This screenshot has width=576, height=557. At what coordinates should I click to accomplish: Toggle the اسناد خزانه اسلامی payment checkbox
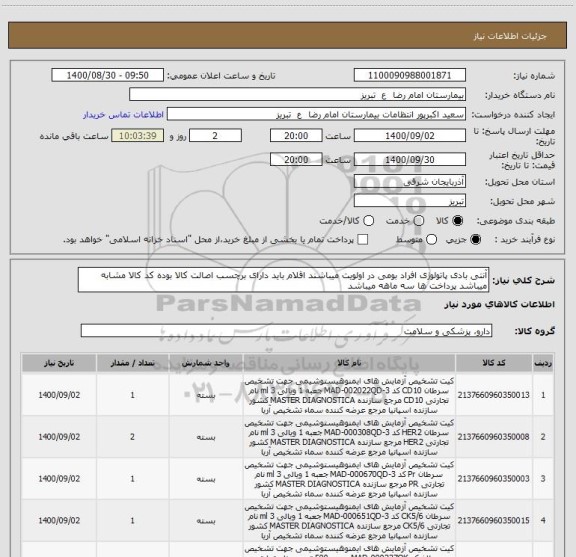[363, 240]
